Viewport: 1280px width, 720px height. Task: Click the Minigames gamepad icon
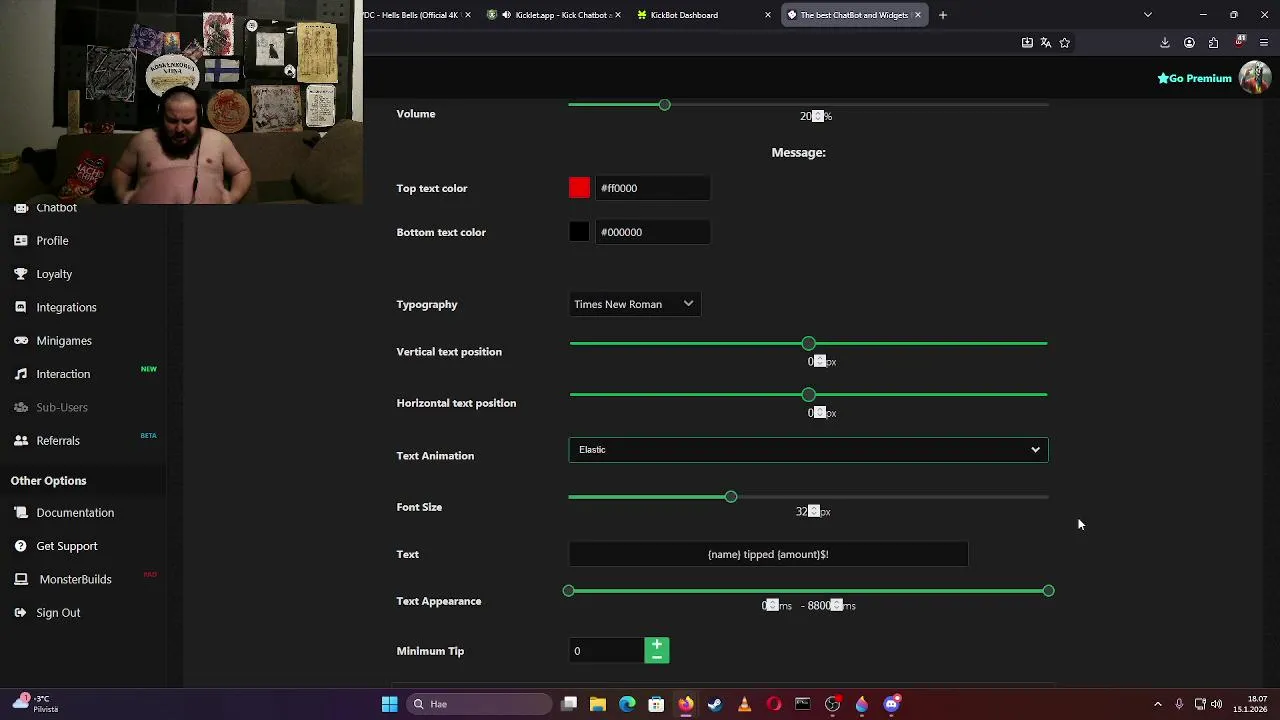click(21, 341)
